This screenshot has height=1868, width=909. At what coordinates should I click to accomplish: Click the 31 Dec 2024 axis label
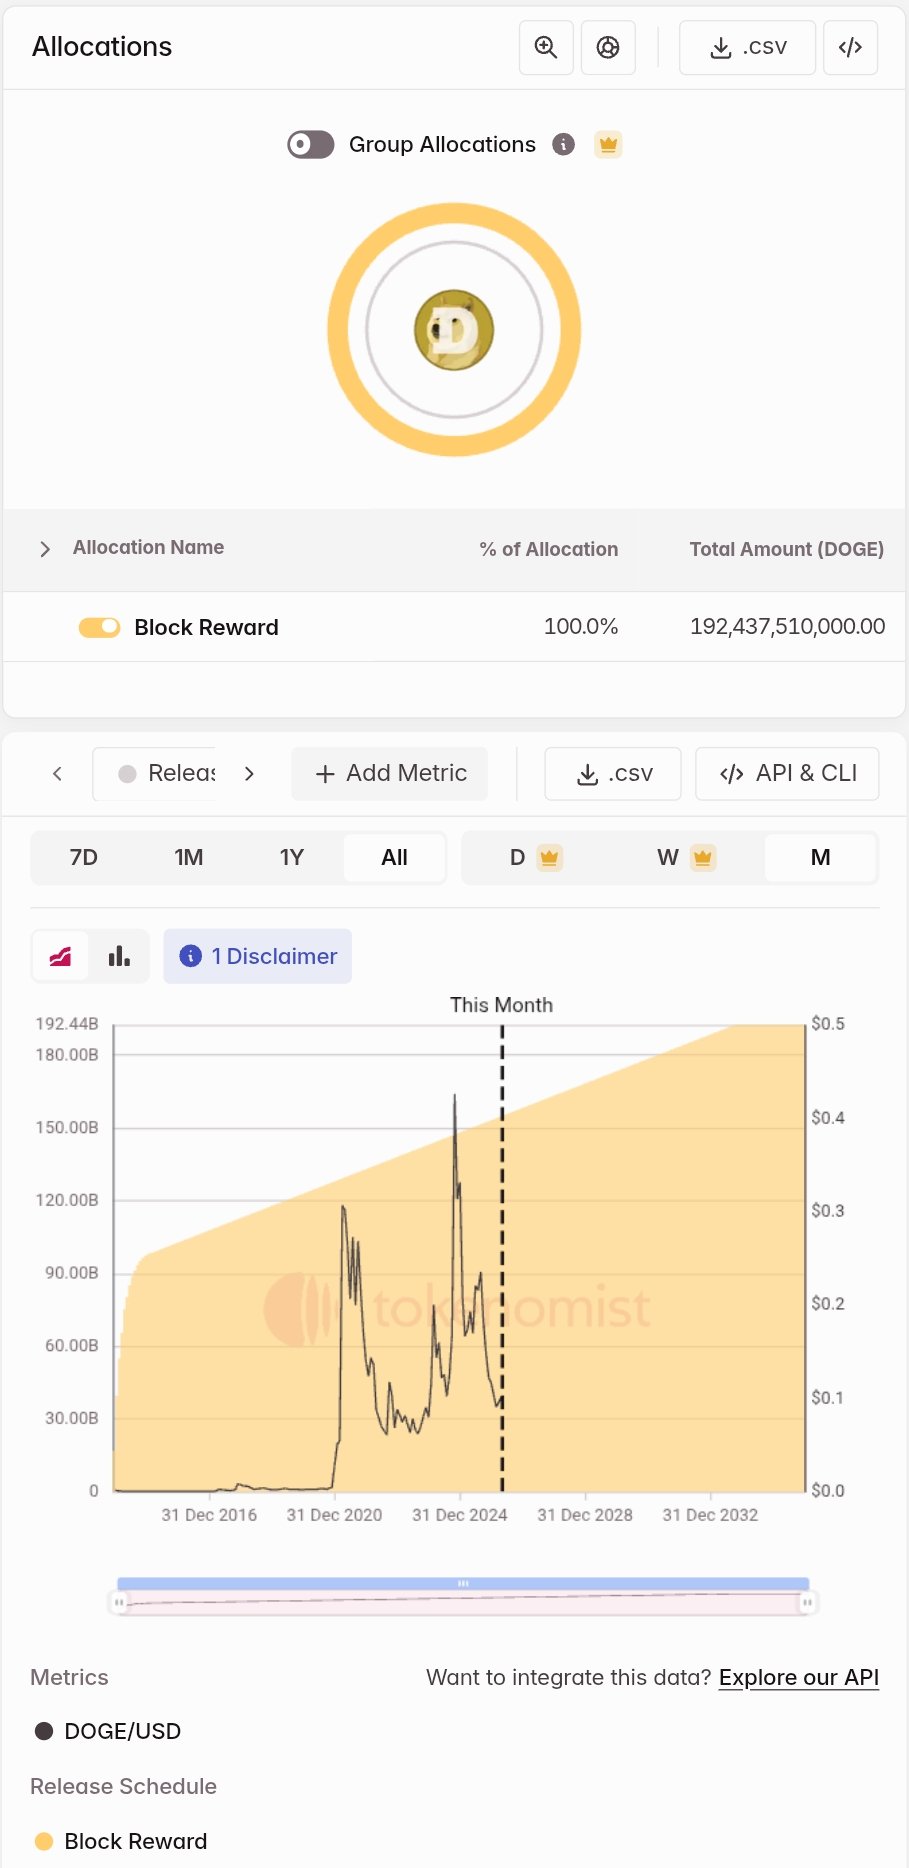click(x=460, y=1515)
